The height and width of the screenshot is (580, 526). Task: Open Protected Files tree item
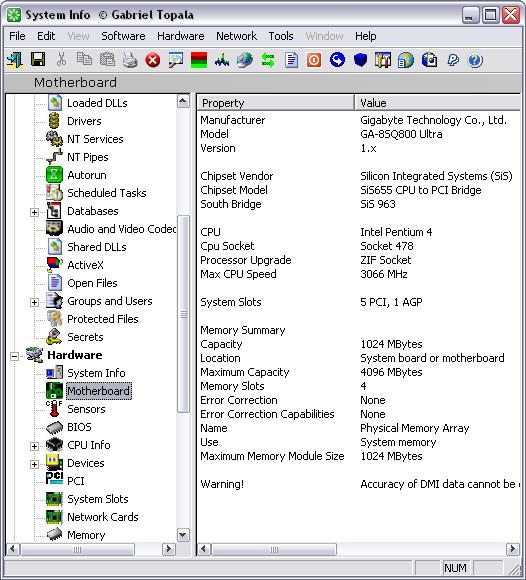click(102, 319)
